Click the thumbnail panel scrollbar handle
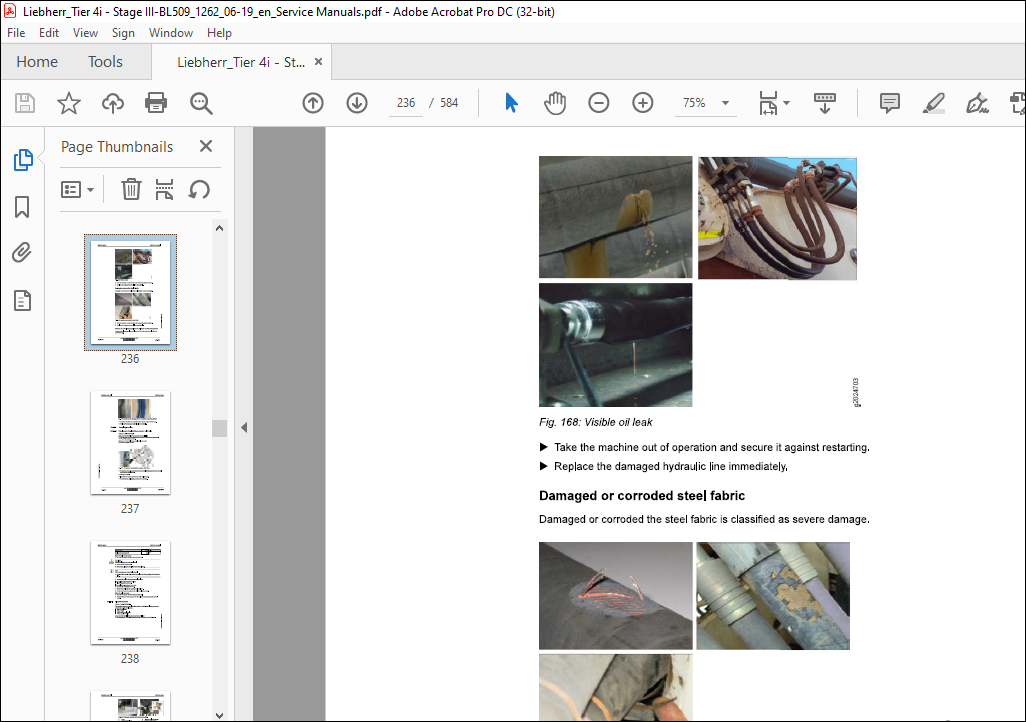The width and height of the screenshot is (1026, 722). coord(219,428)
